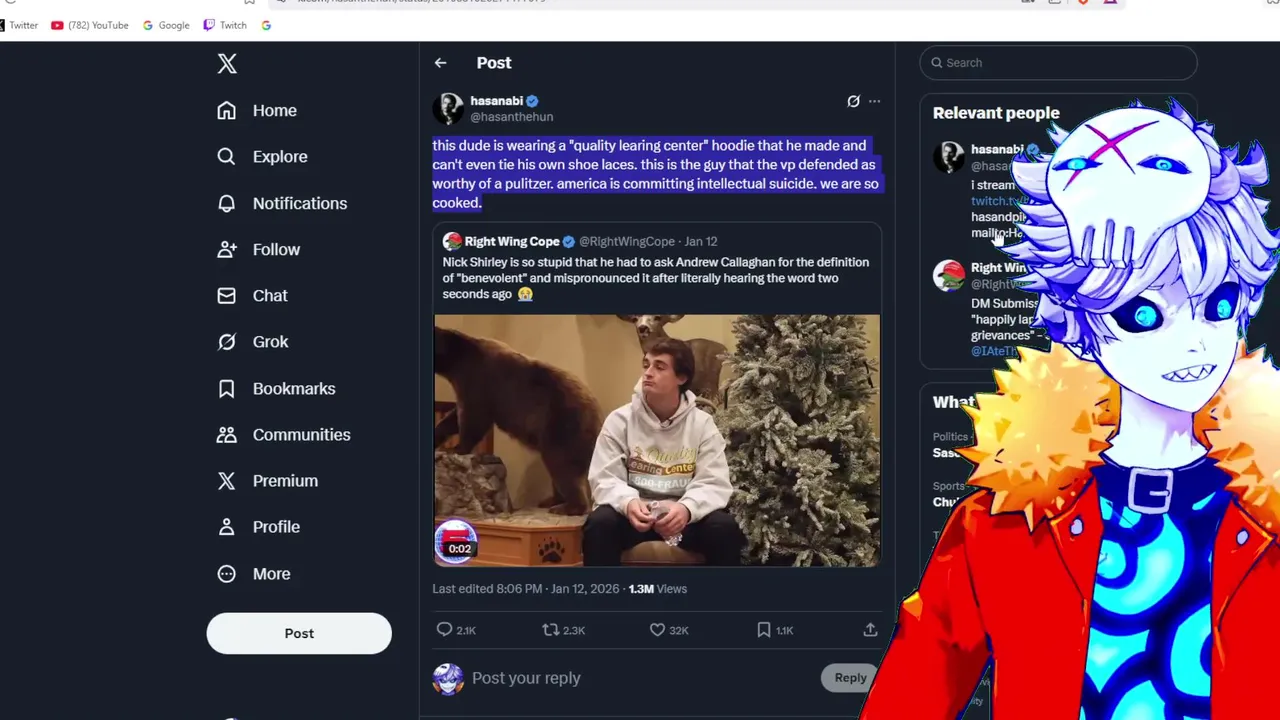Click the search magnifier icon in the Search box
Viewport: 1280px width, 720px height.
[937, 63]
